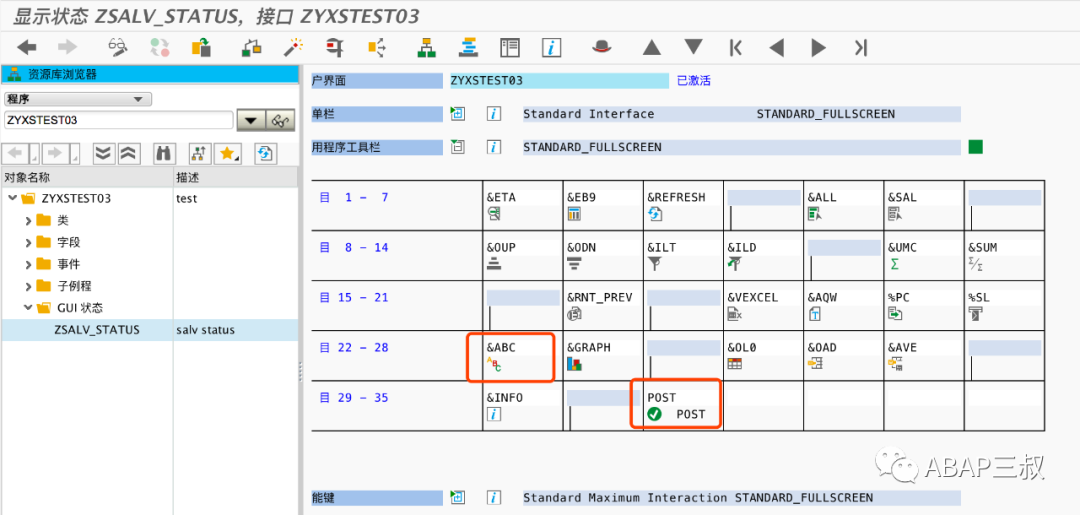Viewport: 1080px width, 515px height.
Task: Click the &ILT filter icon
Action: coord(654,264)
